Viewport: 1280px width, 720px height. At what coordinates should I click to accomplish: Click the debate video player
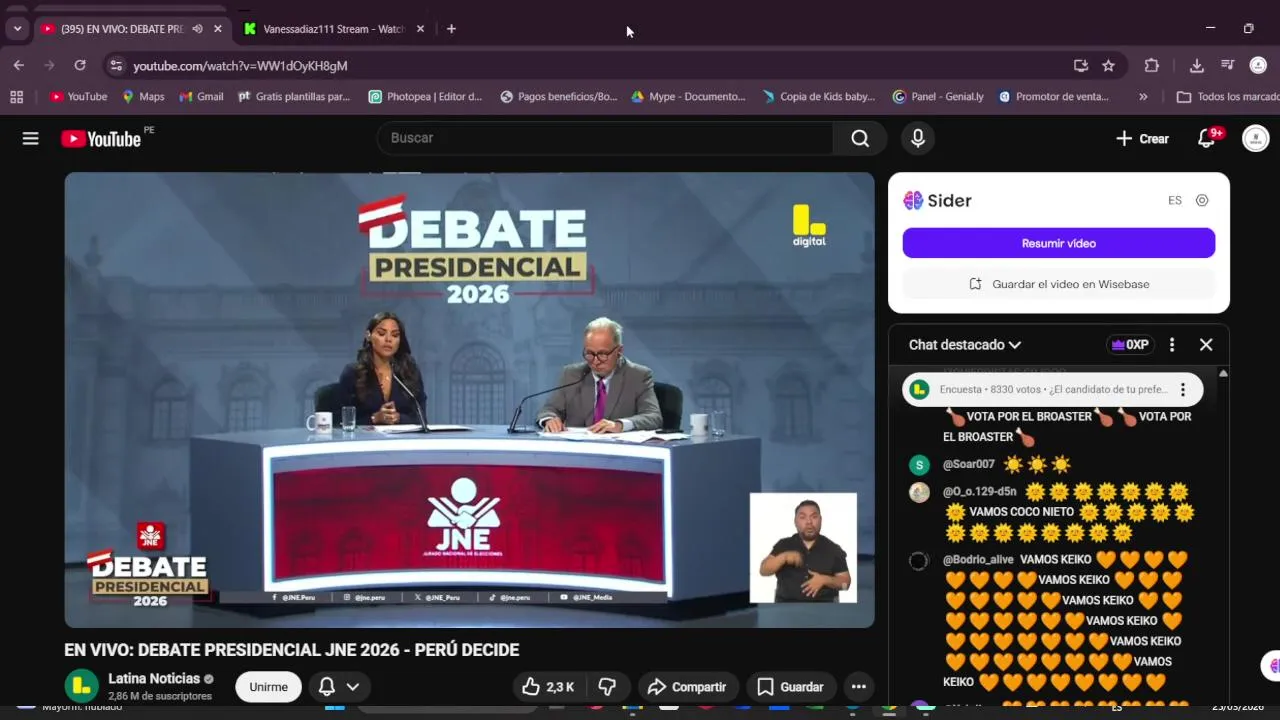click(x=469, y=400)
